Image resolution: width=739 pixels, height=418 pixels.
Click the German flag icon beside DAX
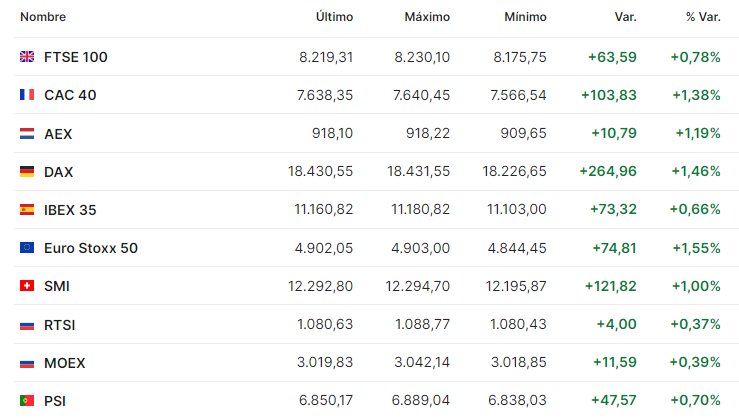(x=27, y=172)
